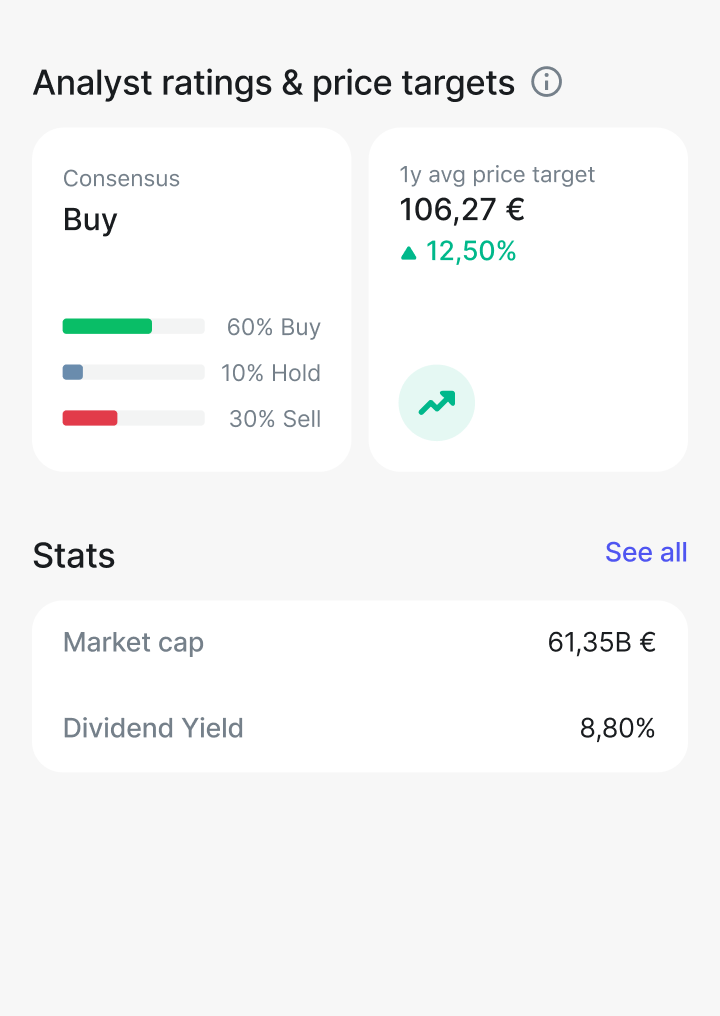Tap the 61,35B € market cap value

click(x=602, y=642)
